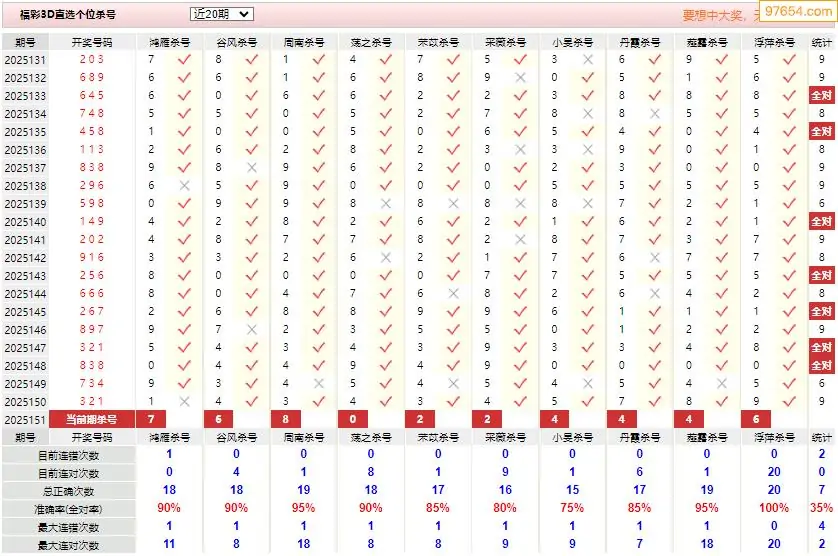Select draw number 458 in row 2025135
This screenshot has width=838, height=556.
pos(92,132)
